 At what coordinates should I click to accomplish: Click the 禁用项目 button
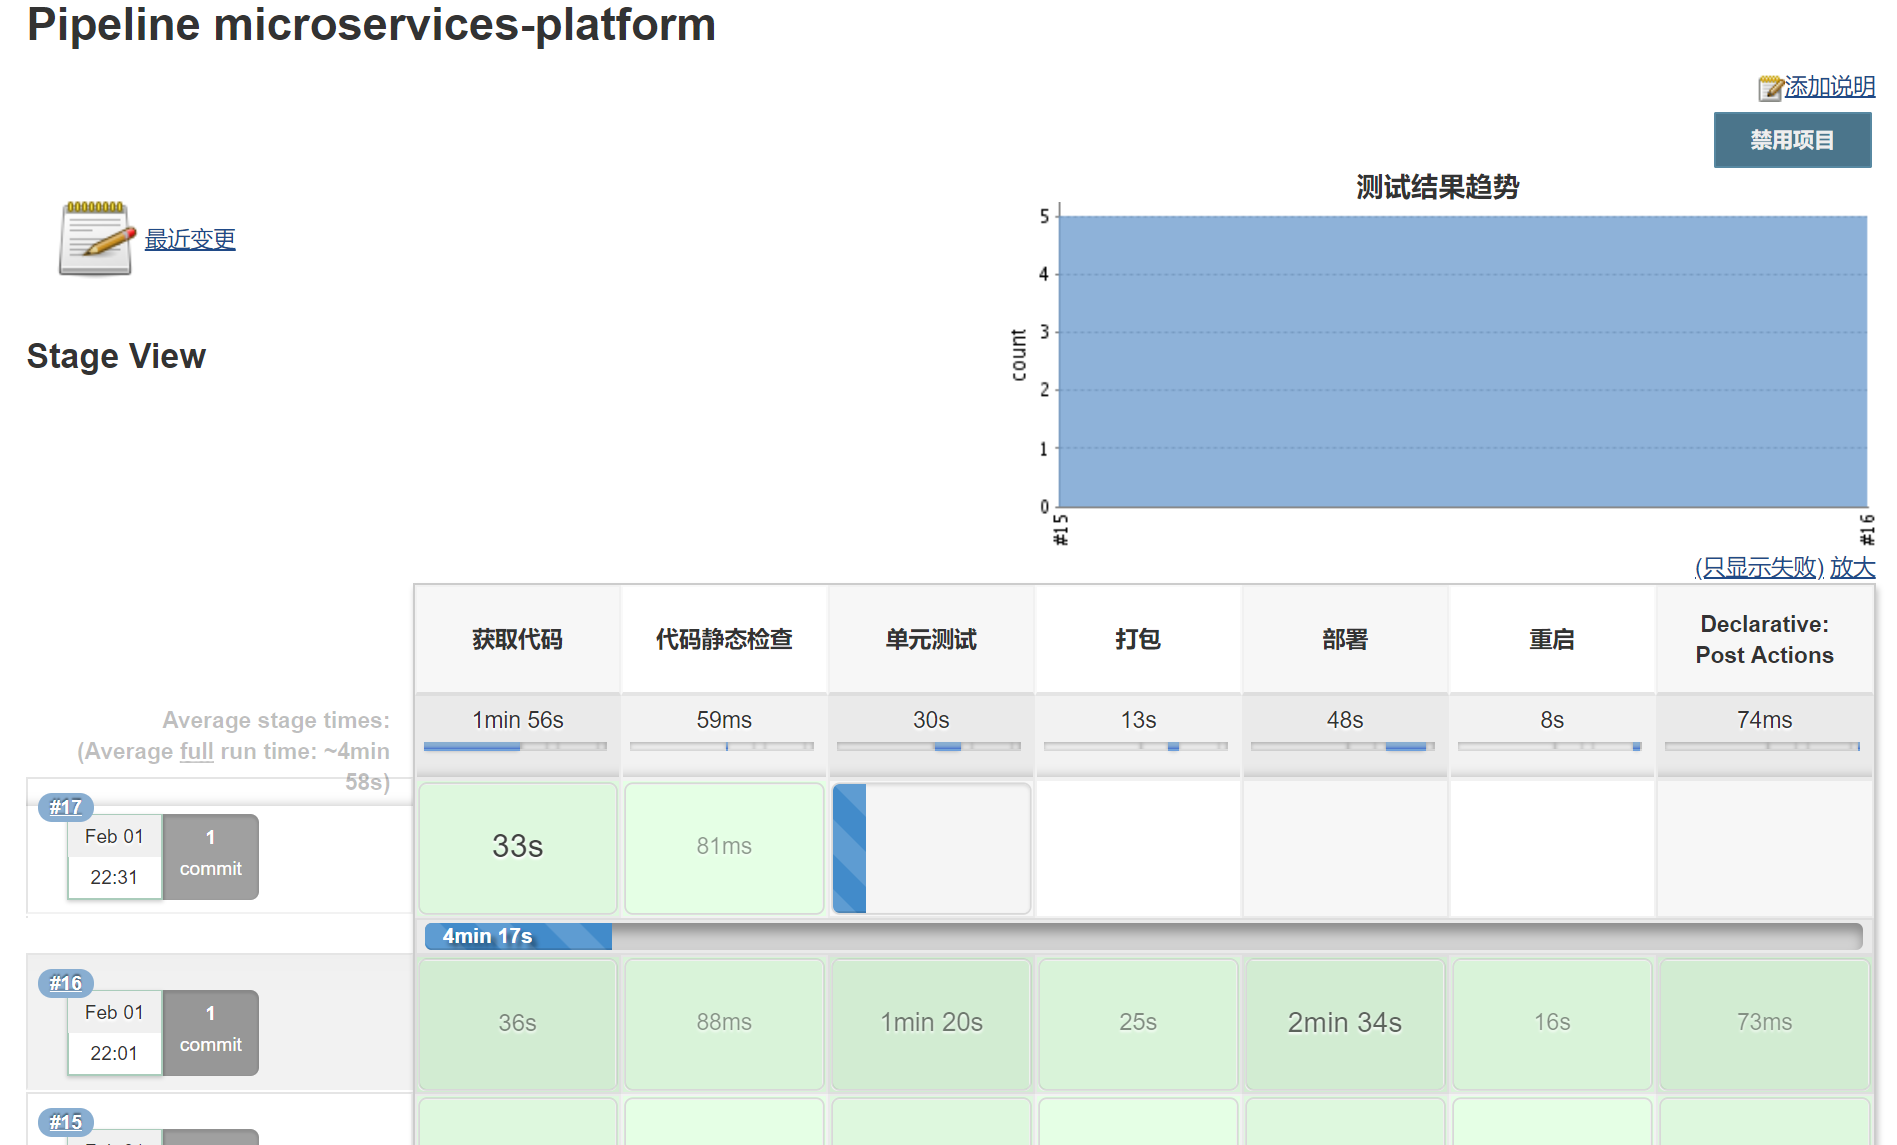pyautogui.click(x=1792, y=140)
